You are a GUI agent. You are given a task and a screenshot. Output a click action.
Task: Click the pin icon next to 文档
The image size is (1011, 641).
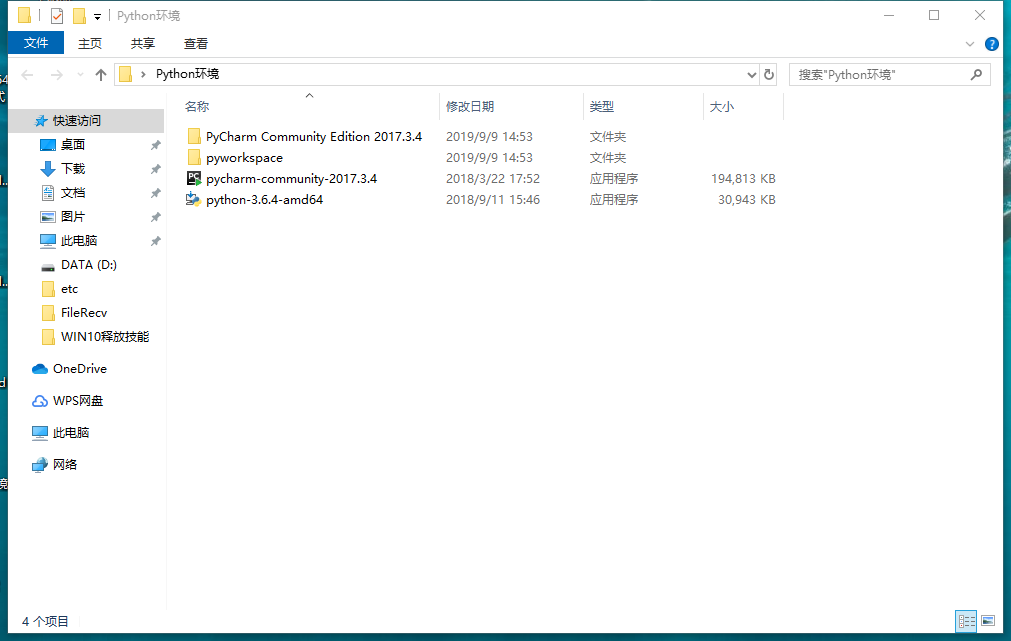tap(155, 193)
